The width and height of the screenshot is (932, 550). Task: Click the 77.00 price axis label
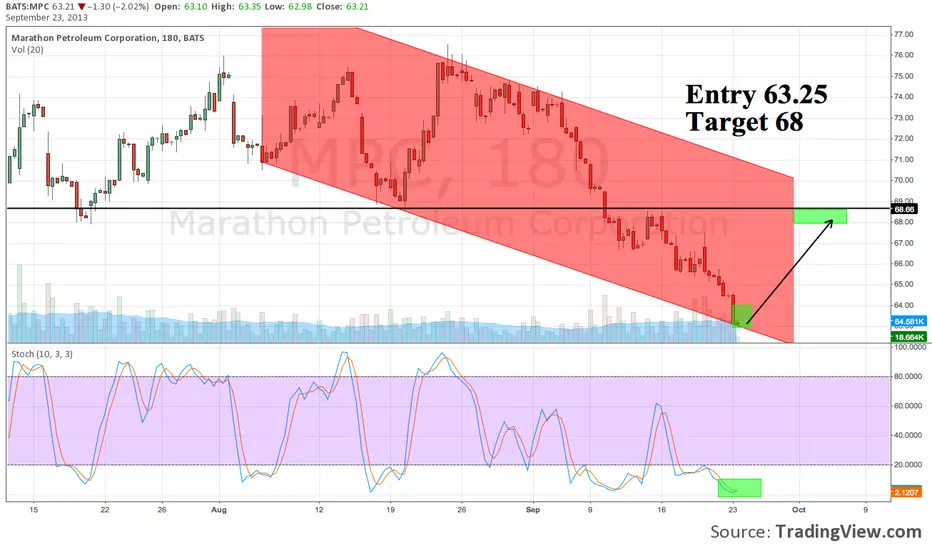point(903,34)
